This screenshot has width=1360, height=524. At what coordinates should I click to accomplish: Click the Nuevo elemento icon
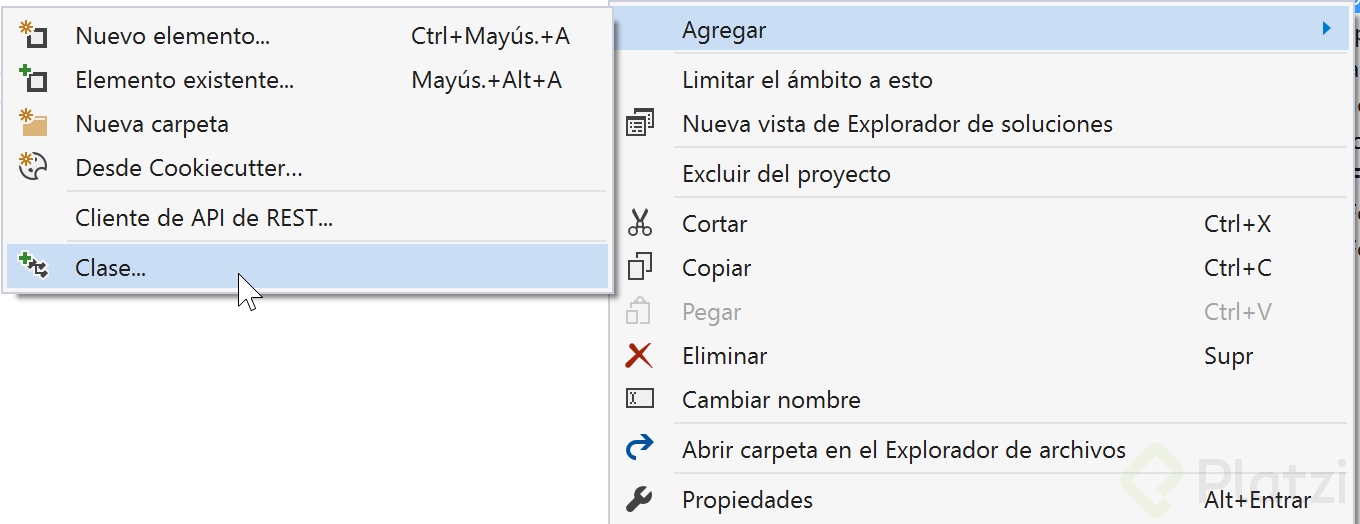coord(34,36)
